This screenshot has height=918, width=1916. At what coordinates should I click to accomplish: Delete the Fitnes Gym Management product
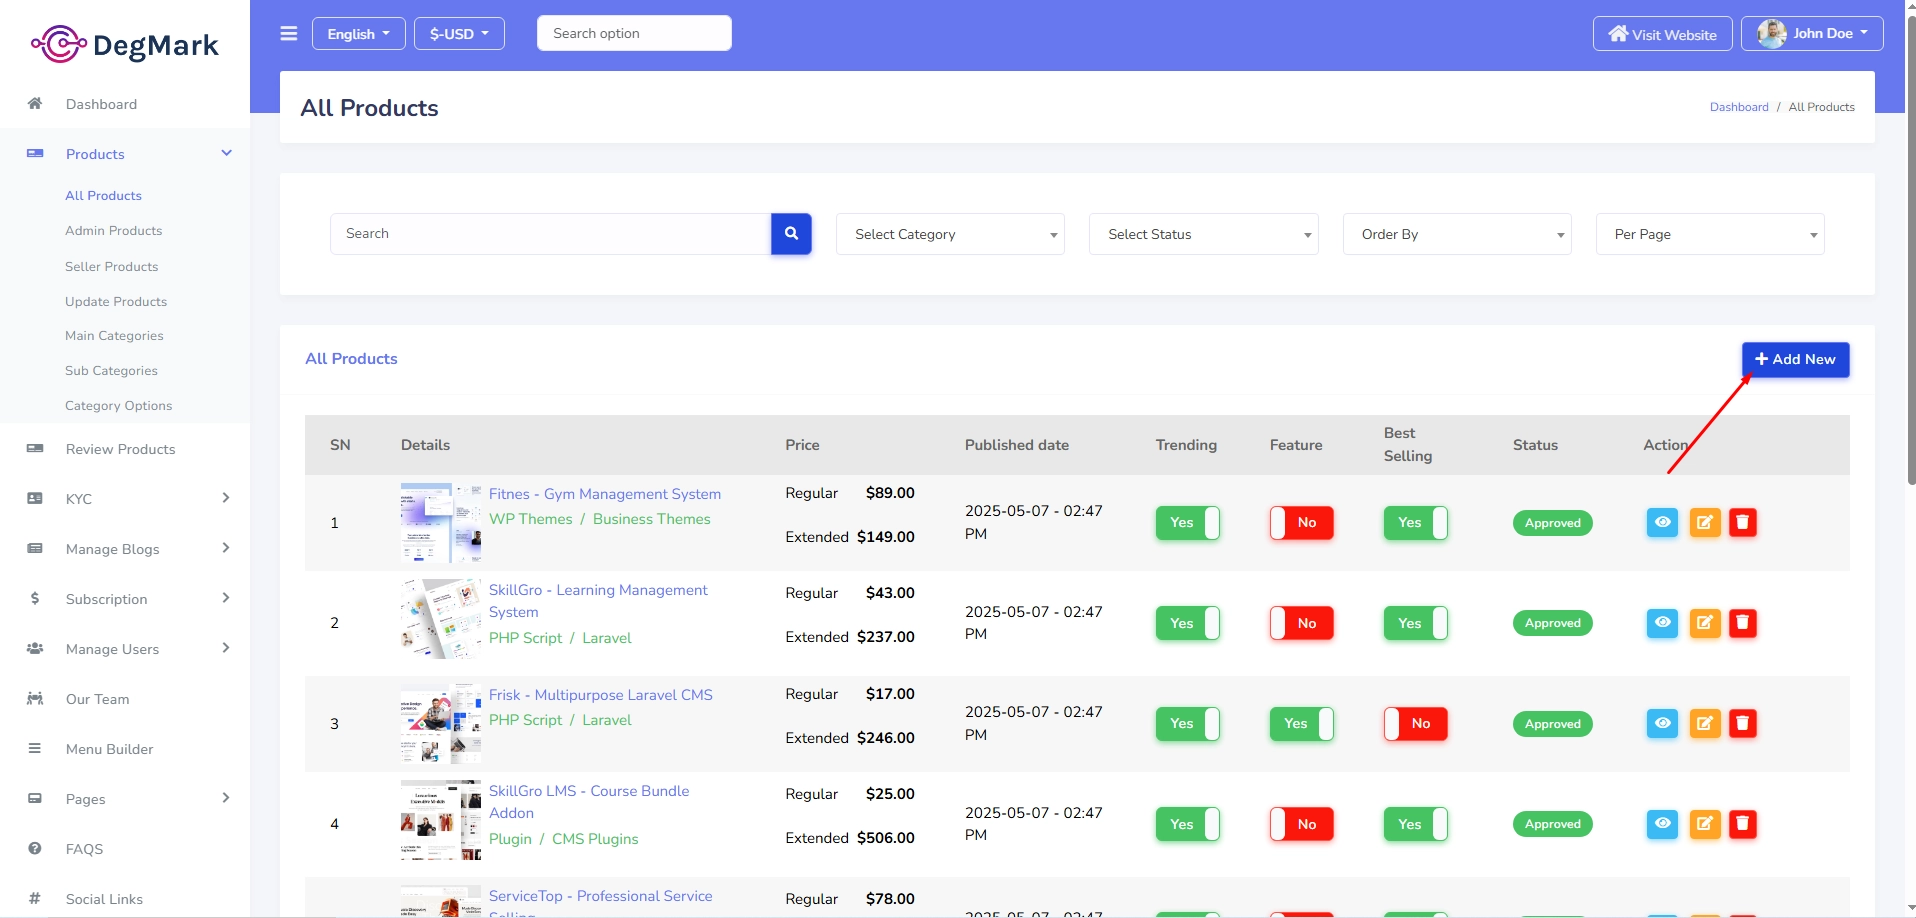click(1742, 522)
